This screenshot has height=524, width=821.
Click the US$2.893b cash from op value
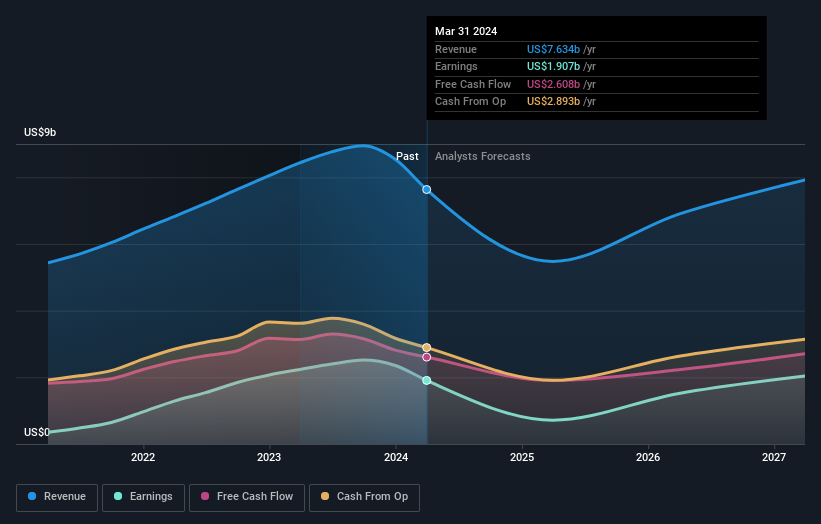tap(553, 102)
